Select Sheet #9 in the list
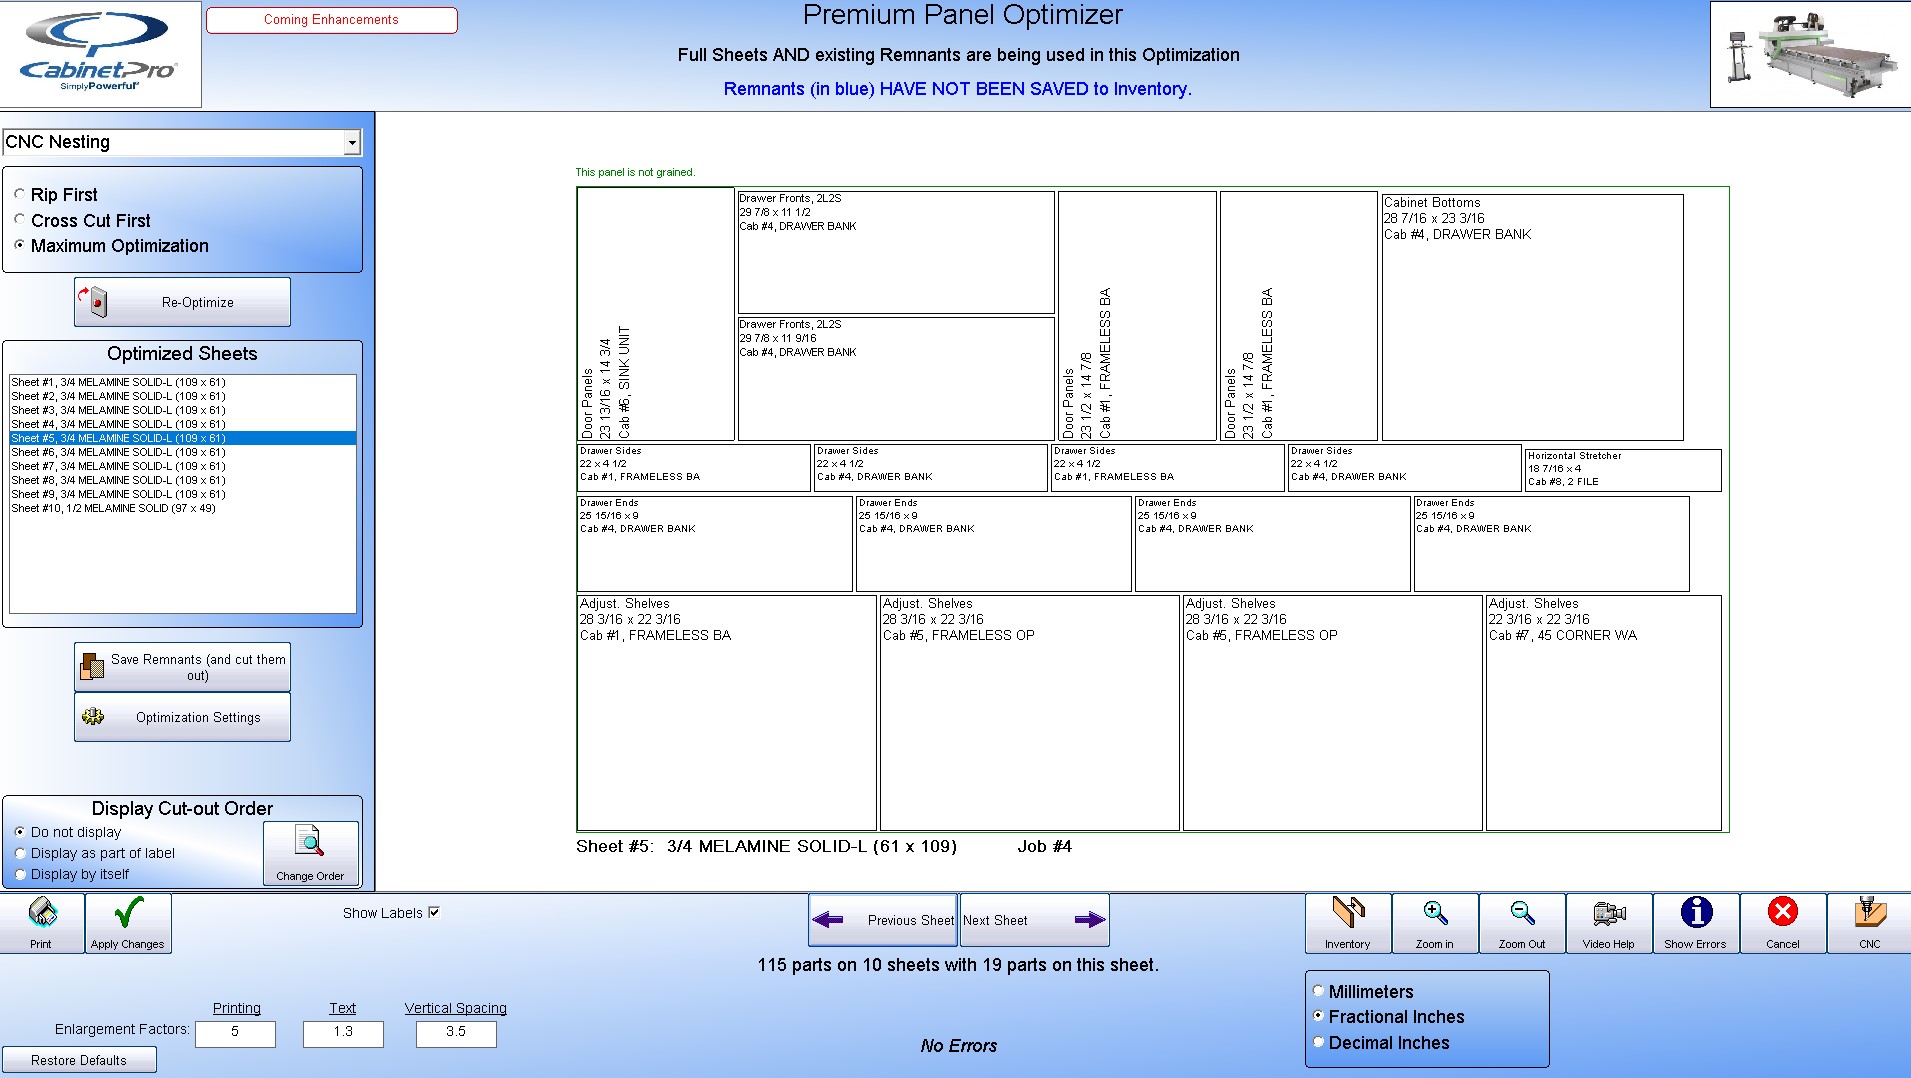1911x1078 pixels. [x=183, y=494]
